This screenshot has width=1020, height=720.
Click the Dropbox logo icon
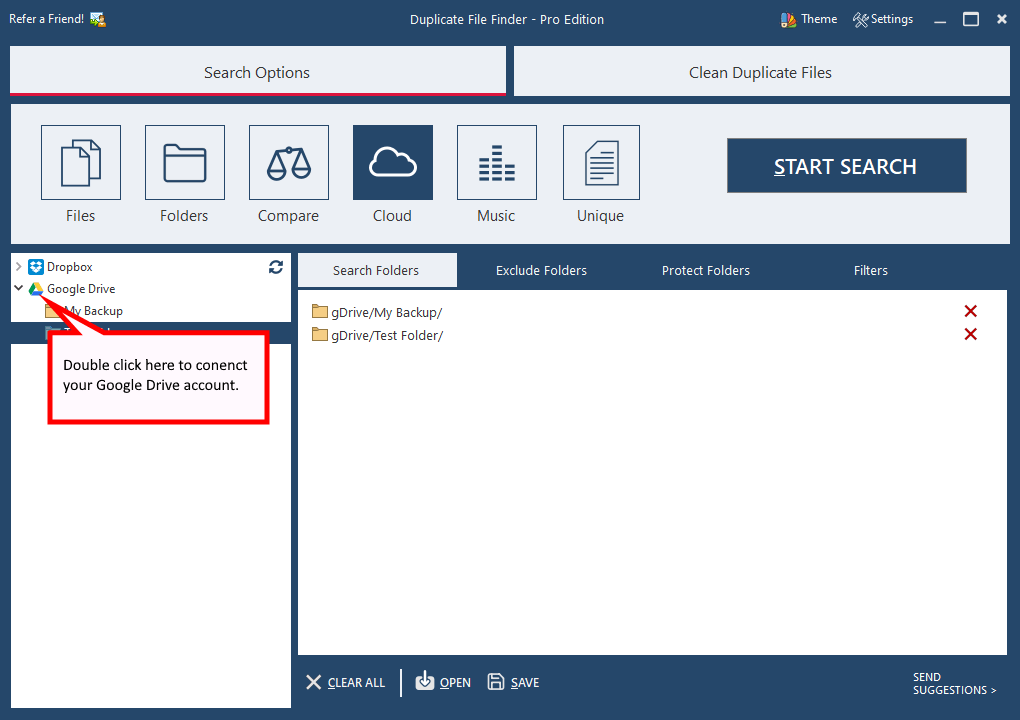click(x=36, y=267)
